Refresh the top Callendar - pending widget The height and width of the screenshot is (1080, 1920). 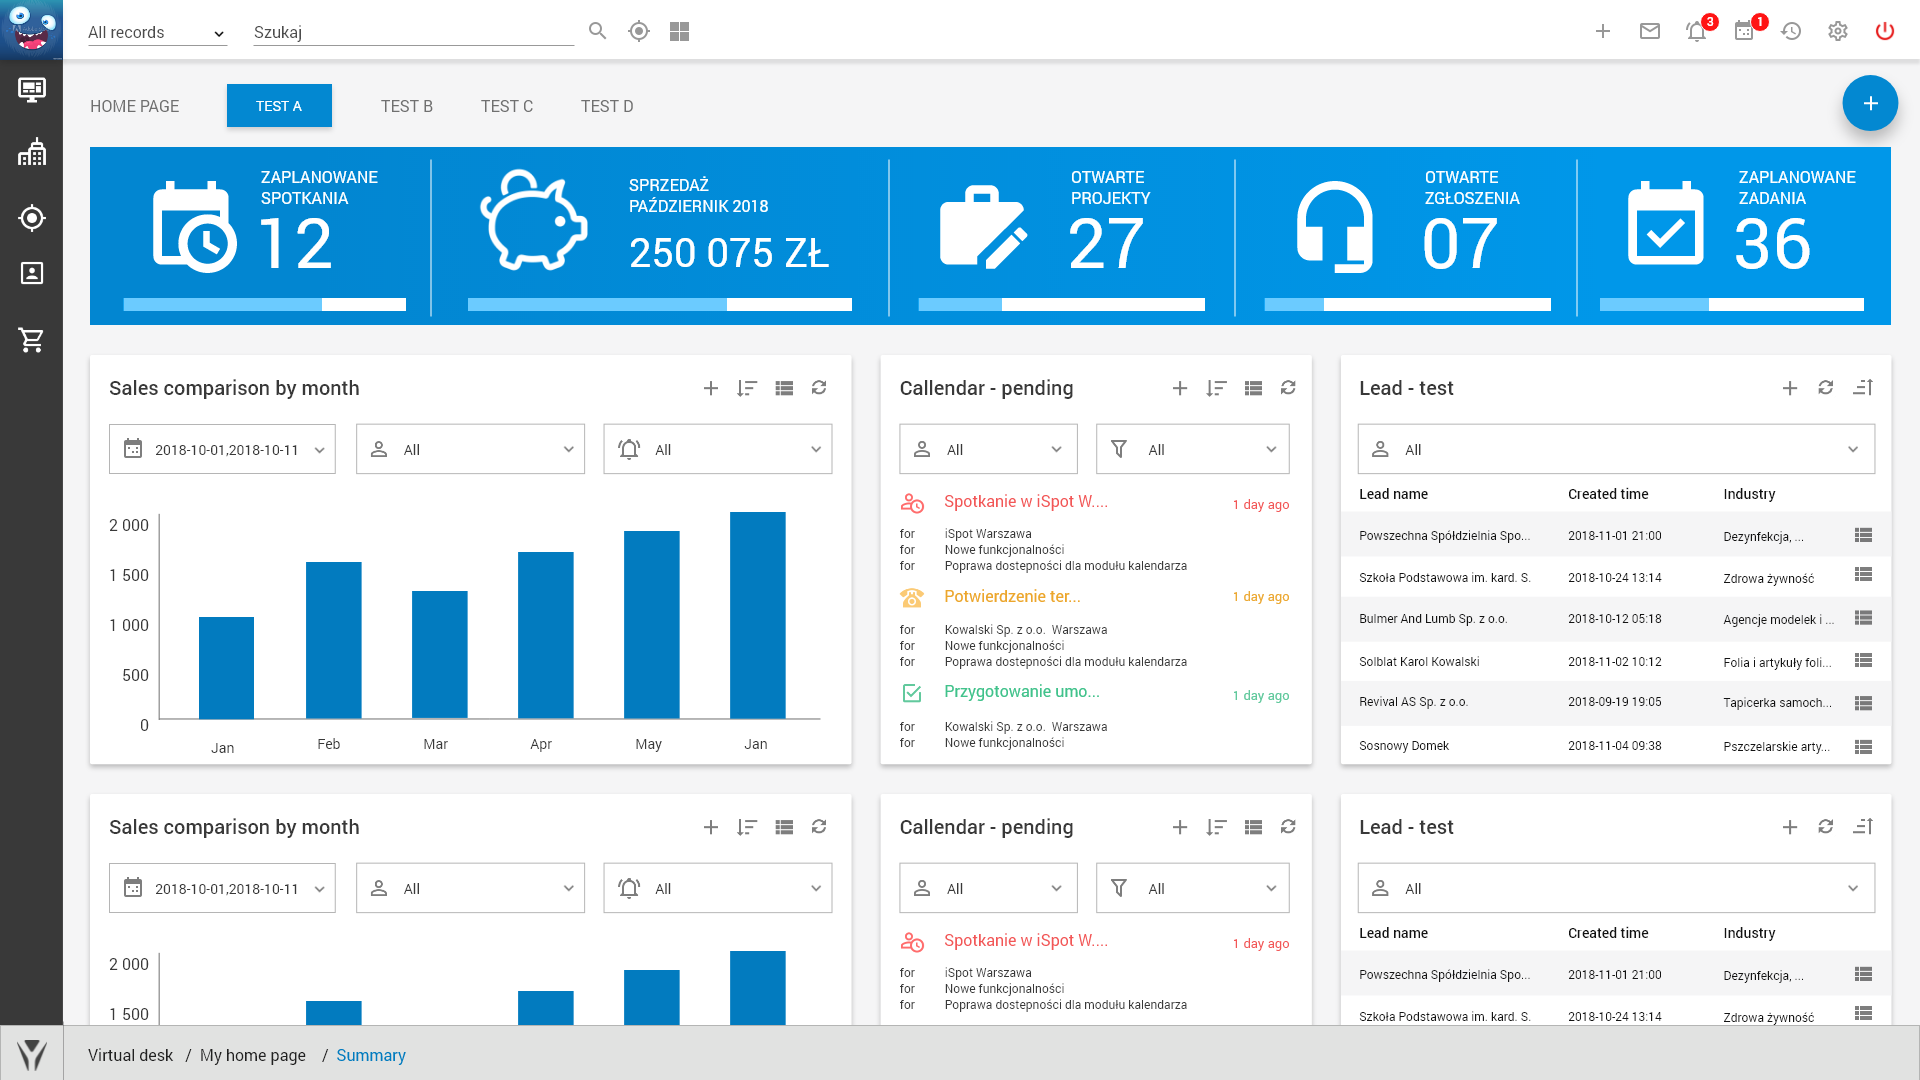click(x=1288, y=388)
